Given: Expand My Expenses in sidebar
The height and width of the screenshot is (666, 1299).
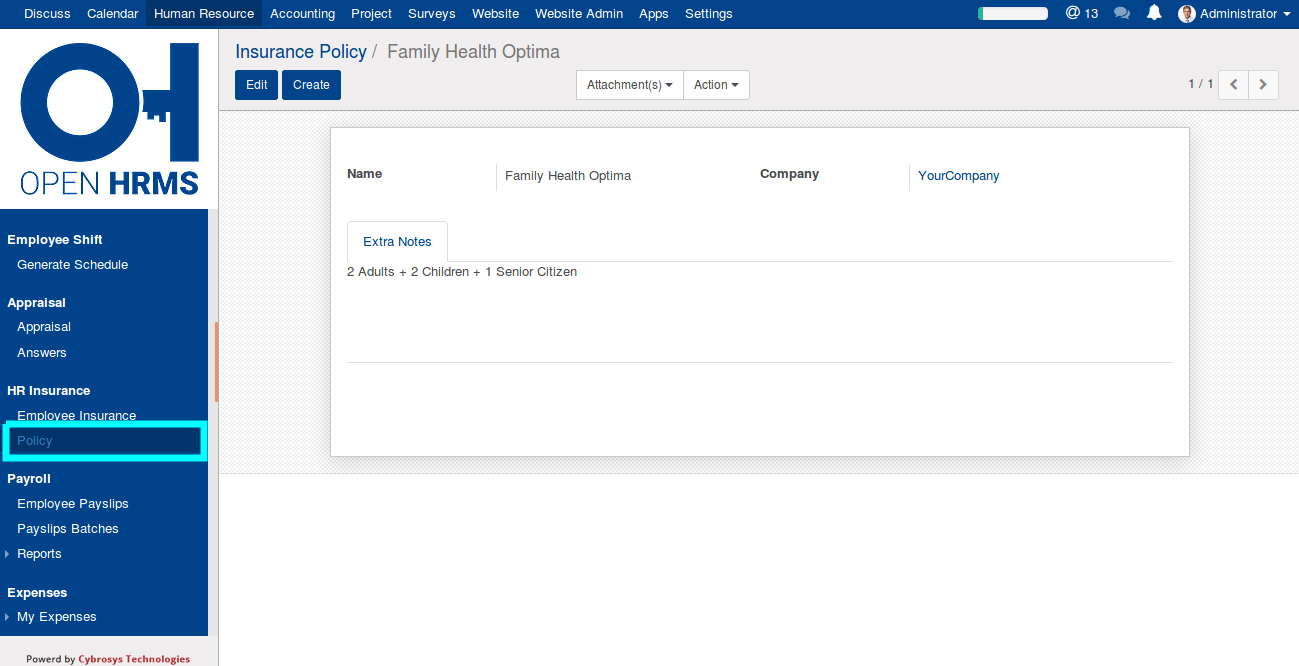Looking at the screenshot, I should point(56,617).
